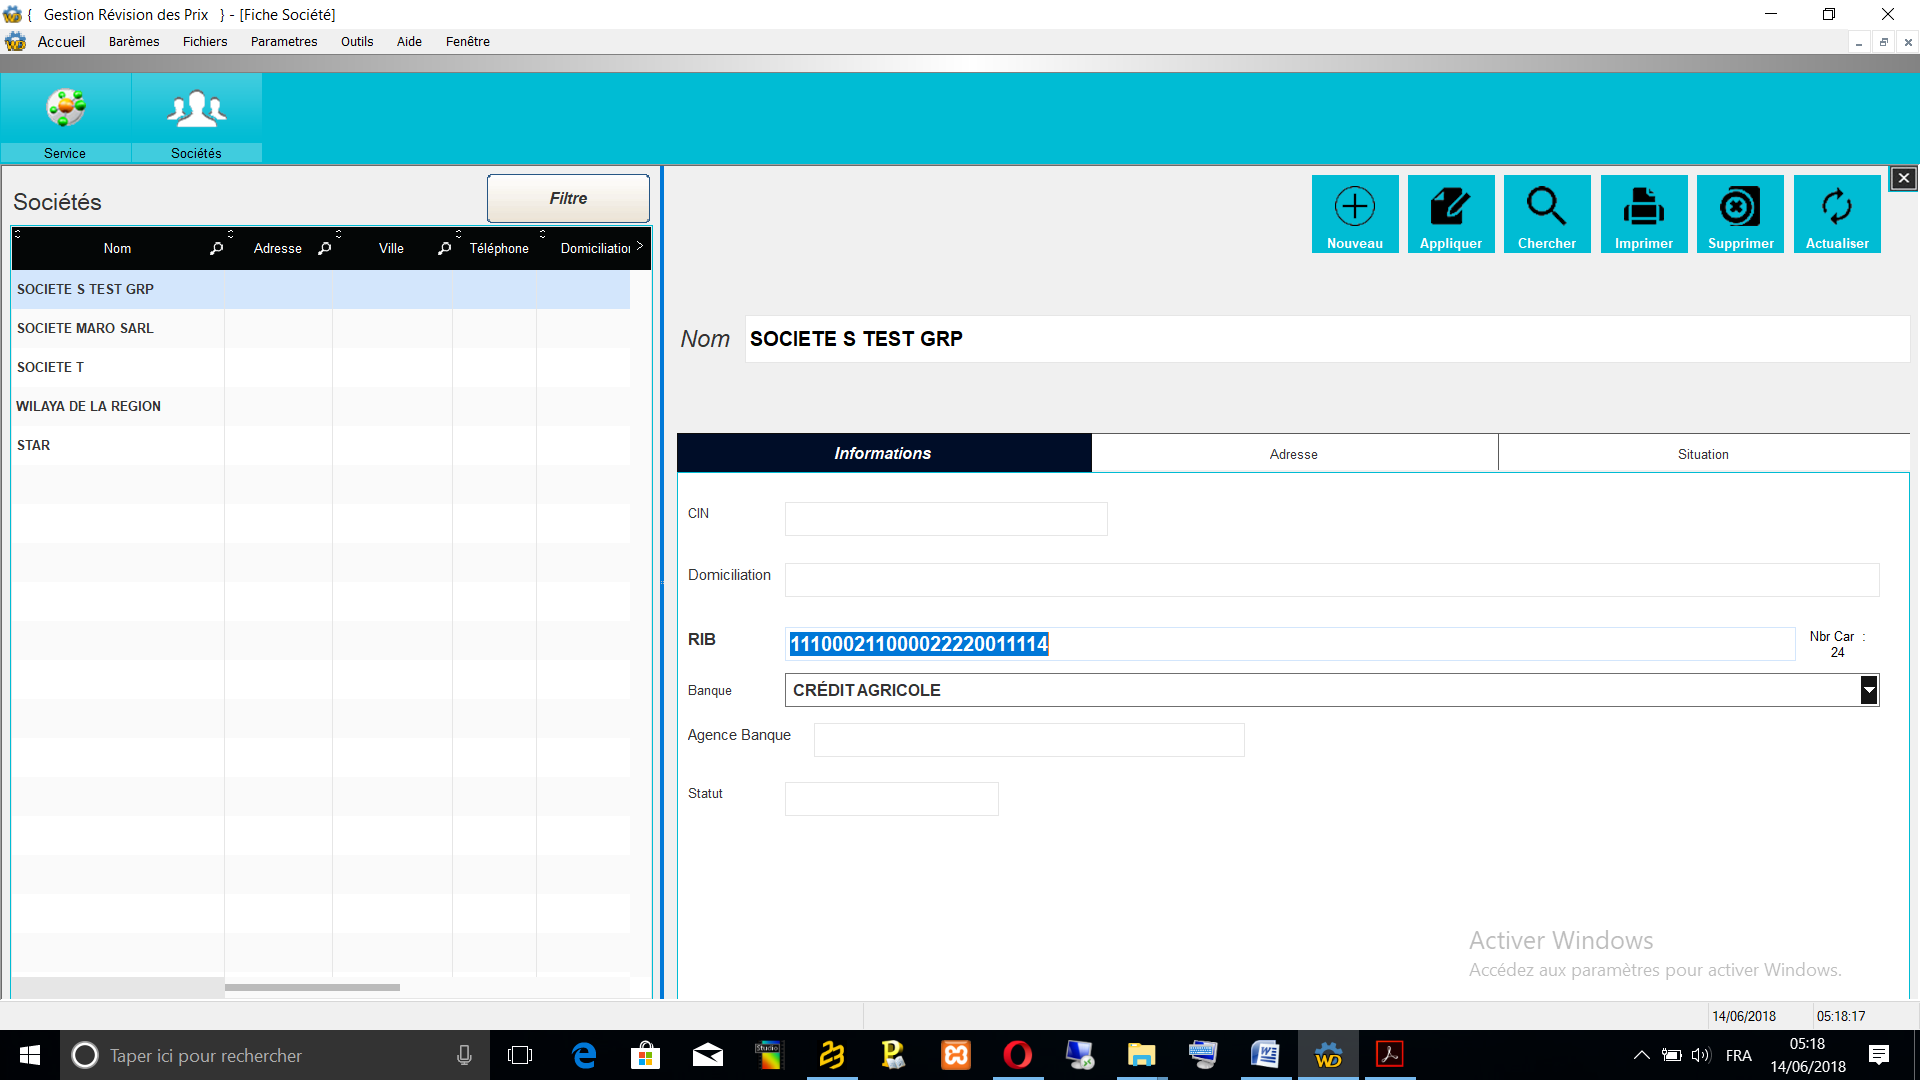Open the Parametres menu
This screenshot has width=1920, height=1080.
point(283,41)
